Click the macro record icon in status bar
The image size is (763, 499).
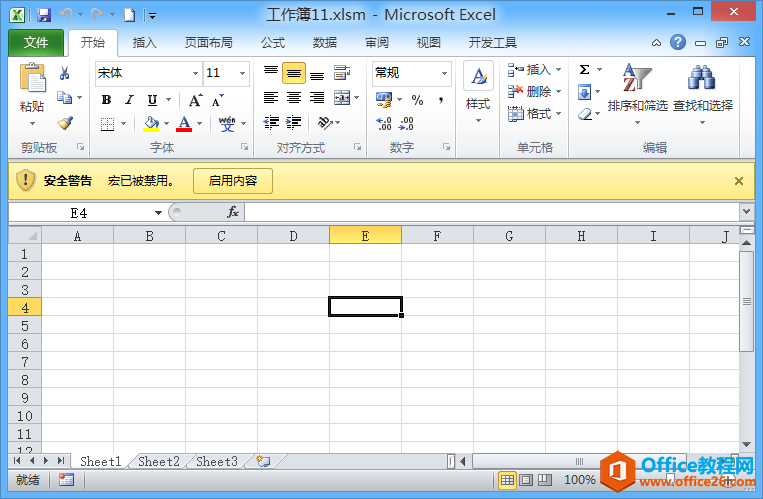click(66, 480)
